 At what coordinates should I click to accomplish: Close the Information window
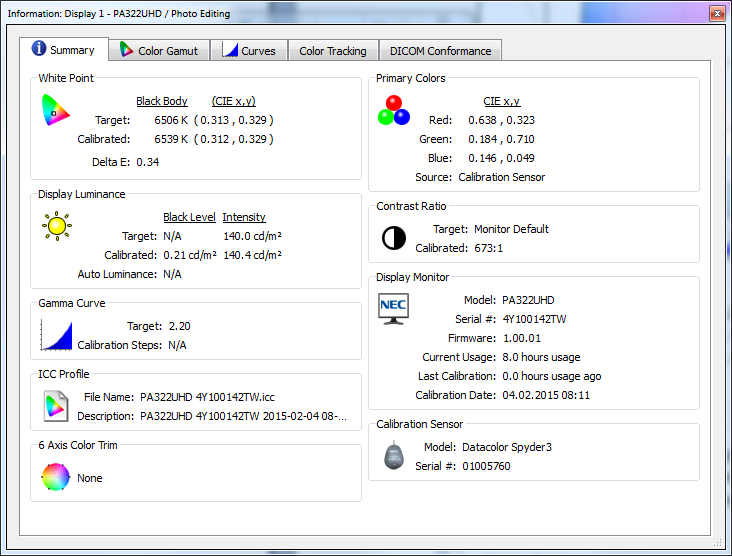716,13
